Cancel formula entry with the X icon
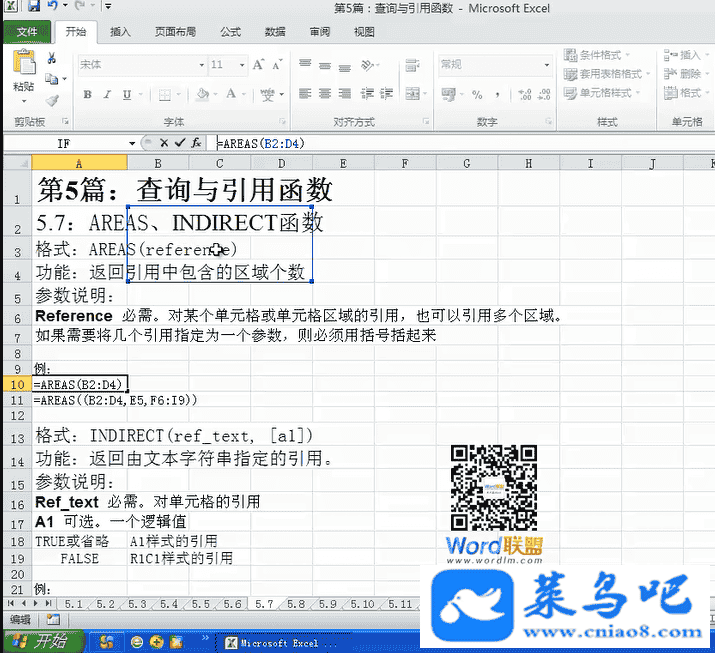Viewport: 715px width, 653px height. point(164,143)
